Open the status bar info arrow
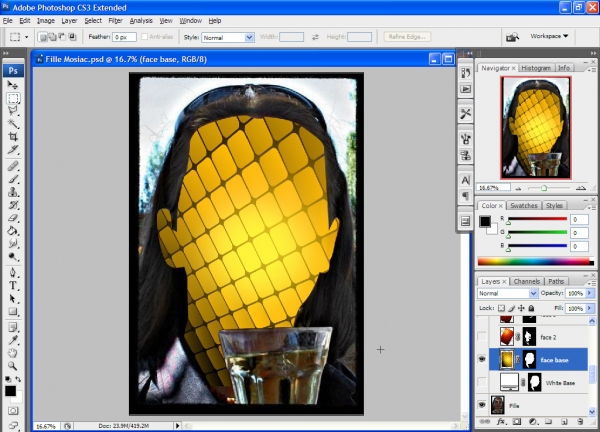Viewport: 600px width, 432px height. point(177,425)
